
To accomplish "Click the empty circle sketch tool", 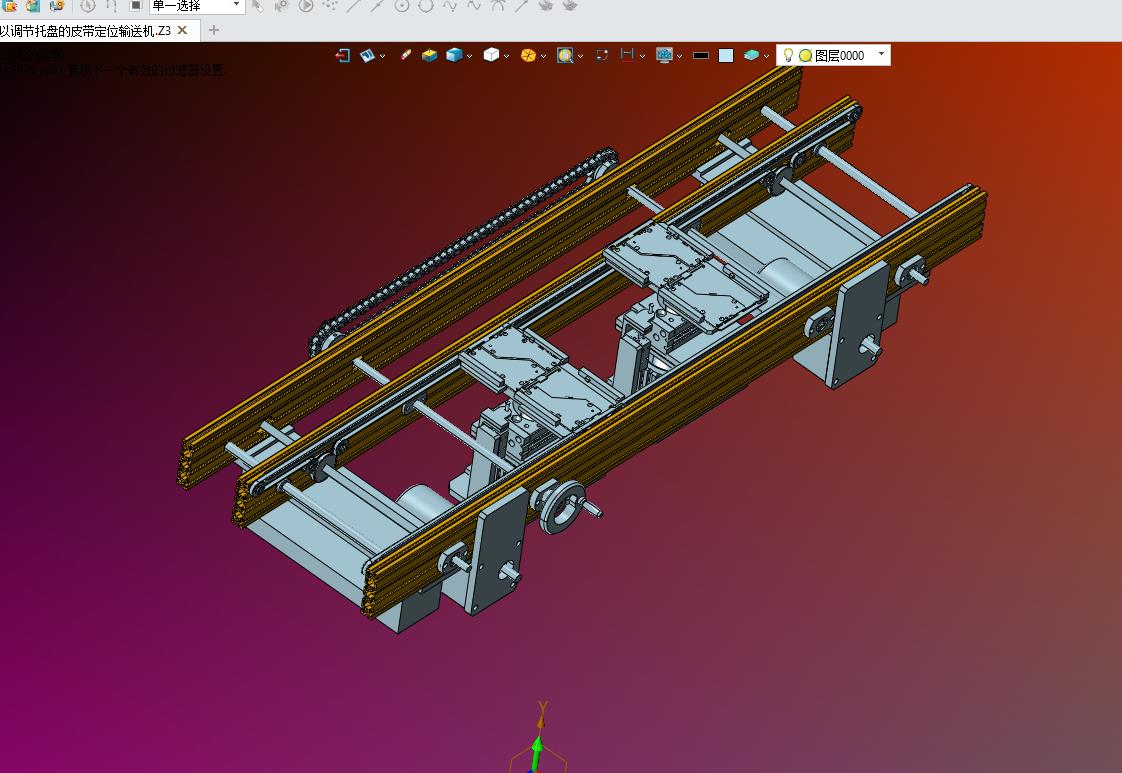I will point(426,6).
